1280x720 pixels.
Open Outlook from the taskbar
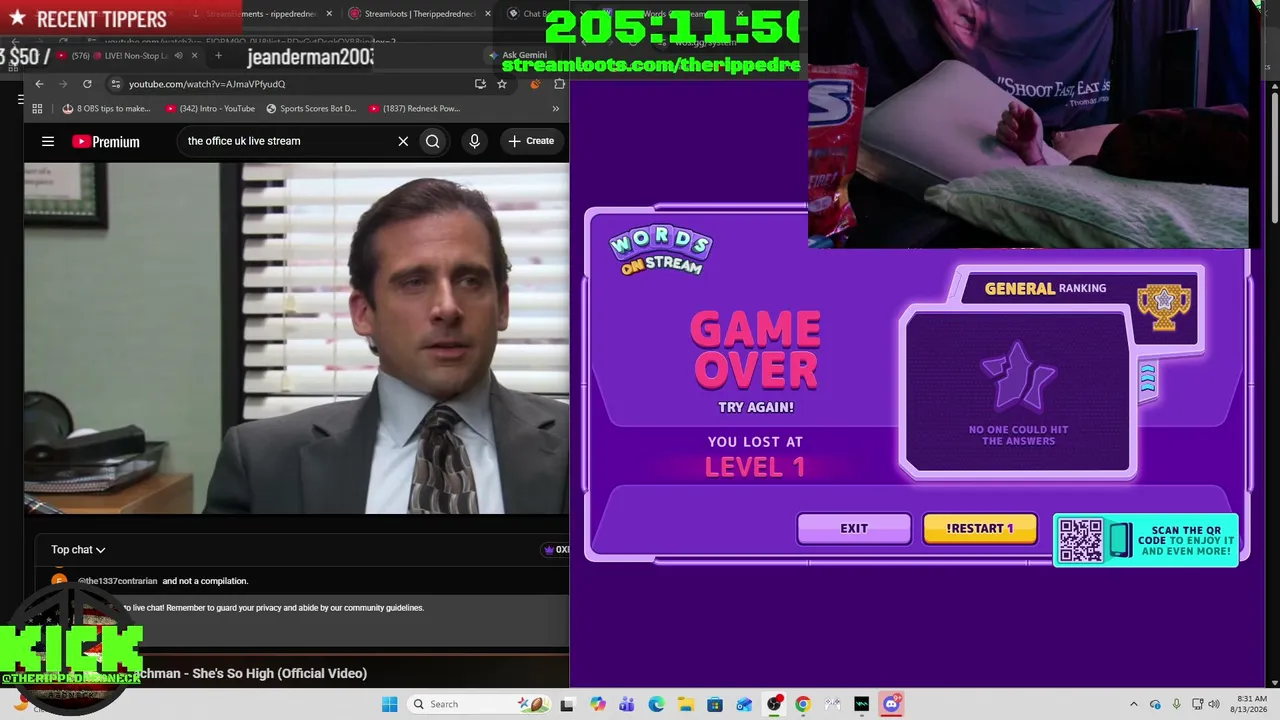click(x=744, y=704)
